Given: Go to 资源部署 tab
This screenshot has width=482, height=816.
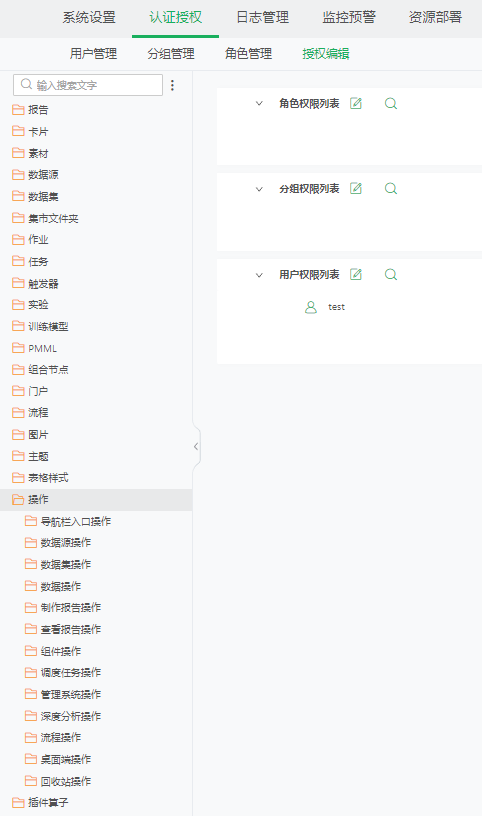Looking at the screenshot, I should [x=435, y=17].
